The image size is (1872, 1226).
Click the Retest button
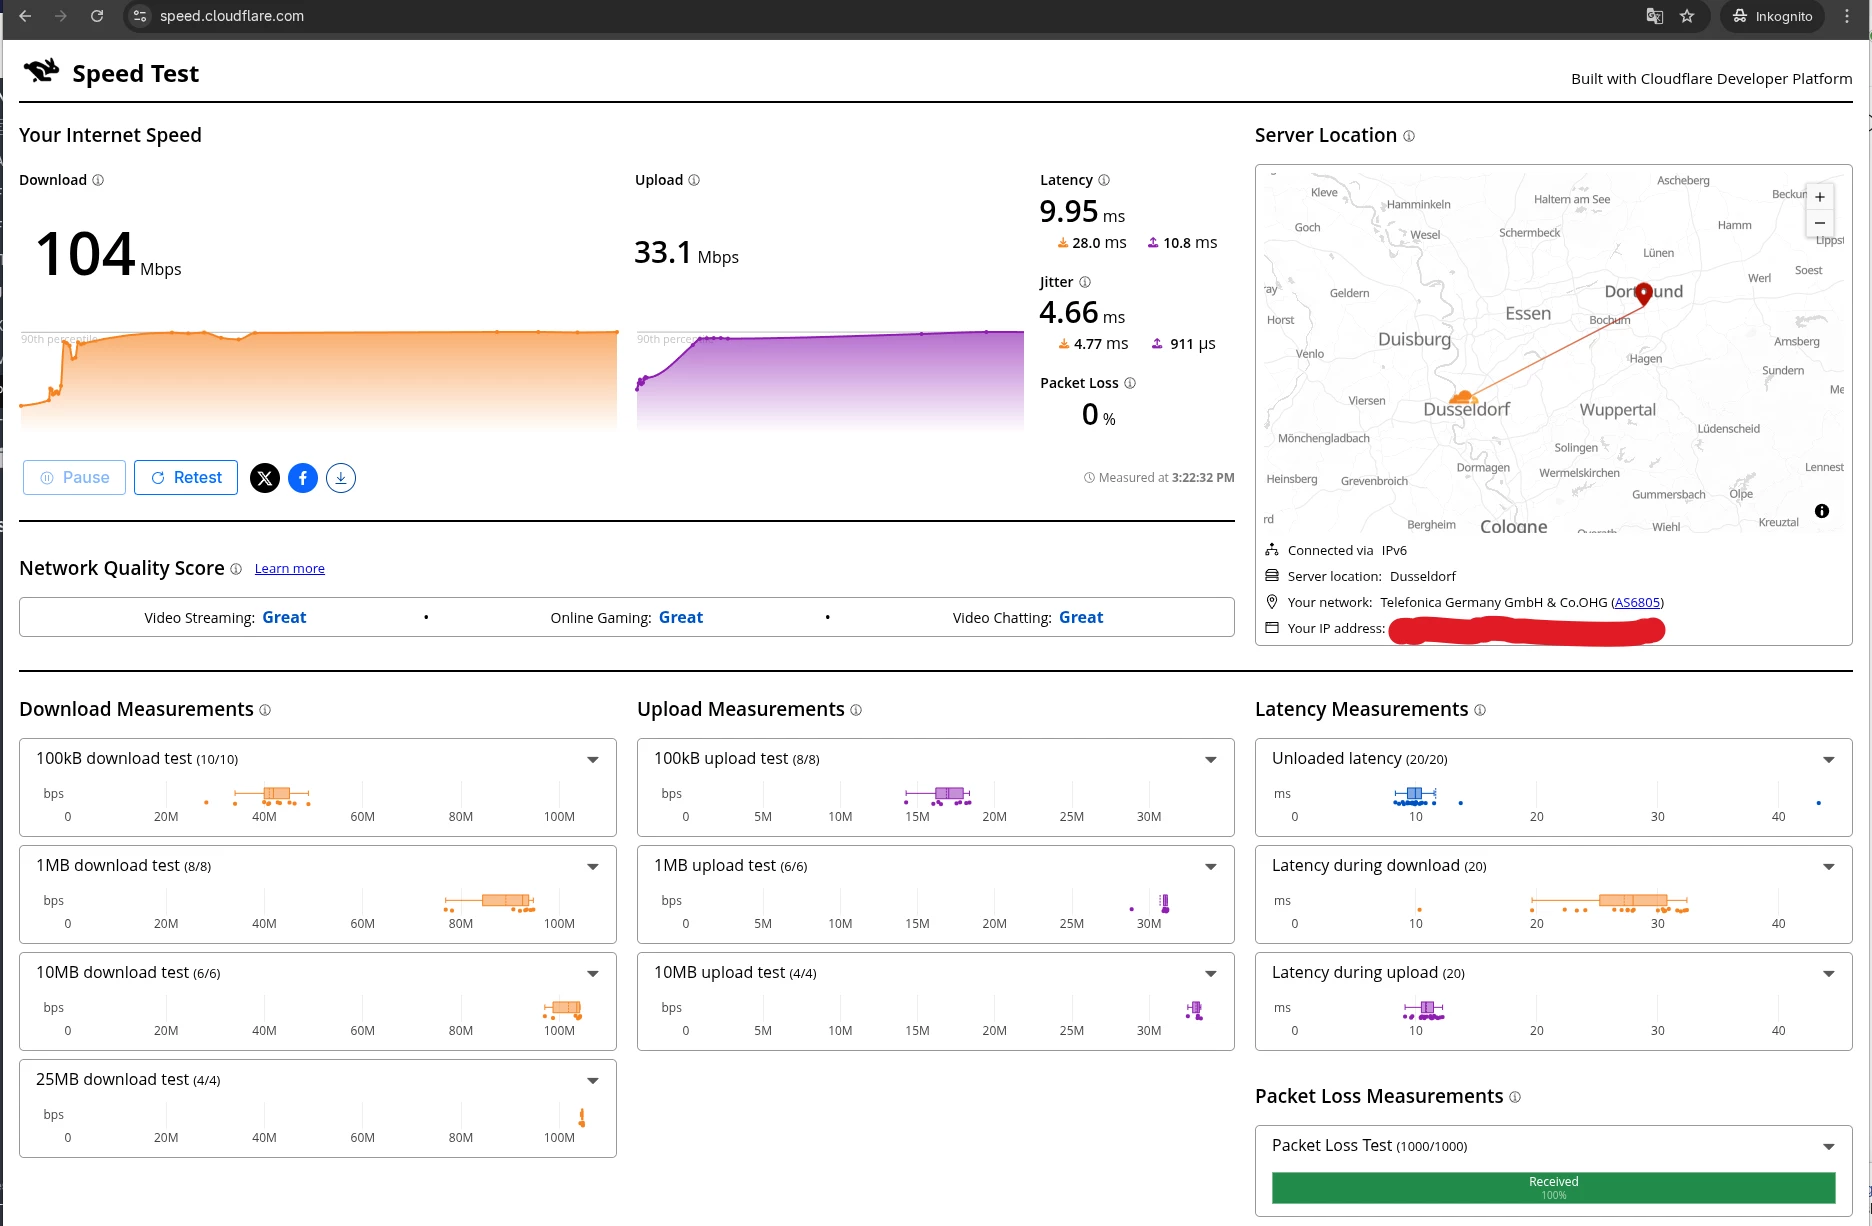(x=186, y=478)
